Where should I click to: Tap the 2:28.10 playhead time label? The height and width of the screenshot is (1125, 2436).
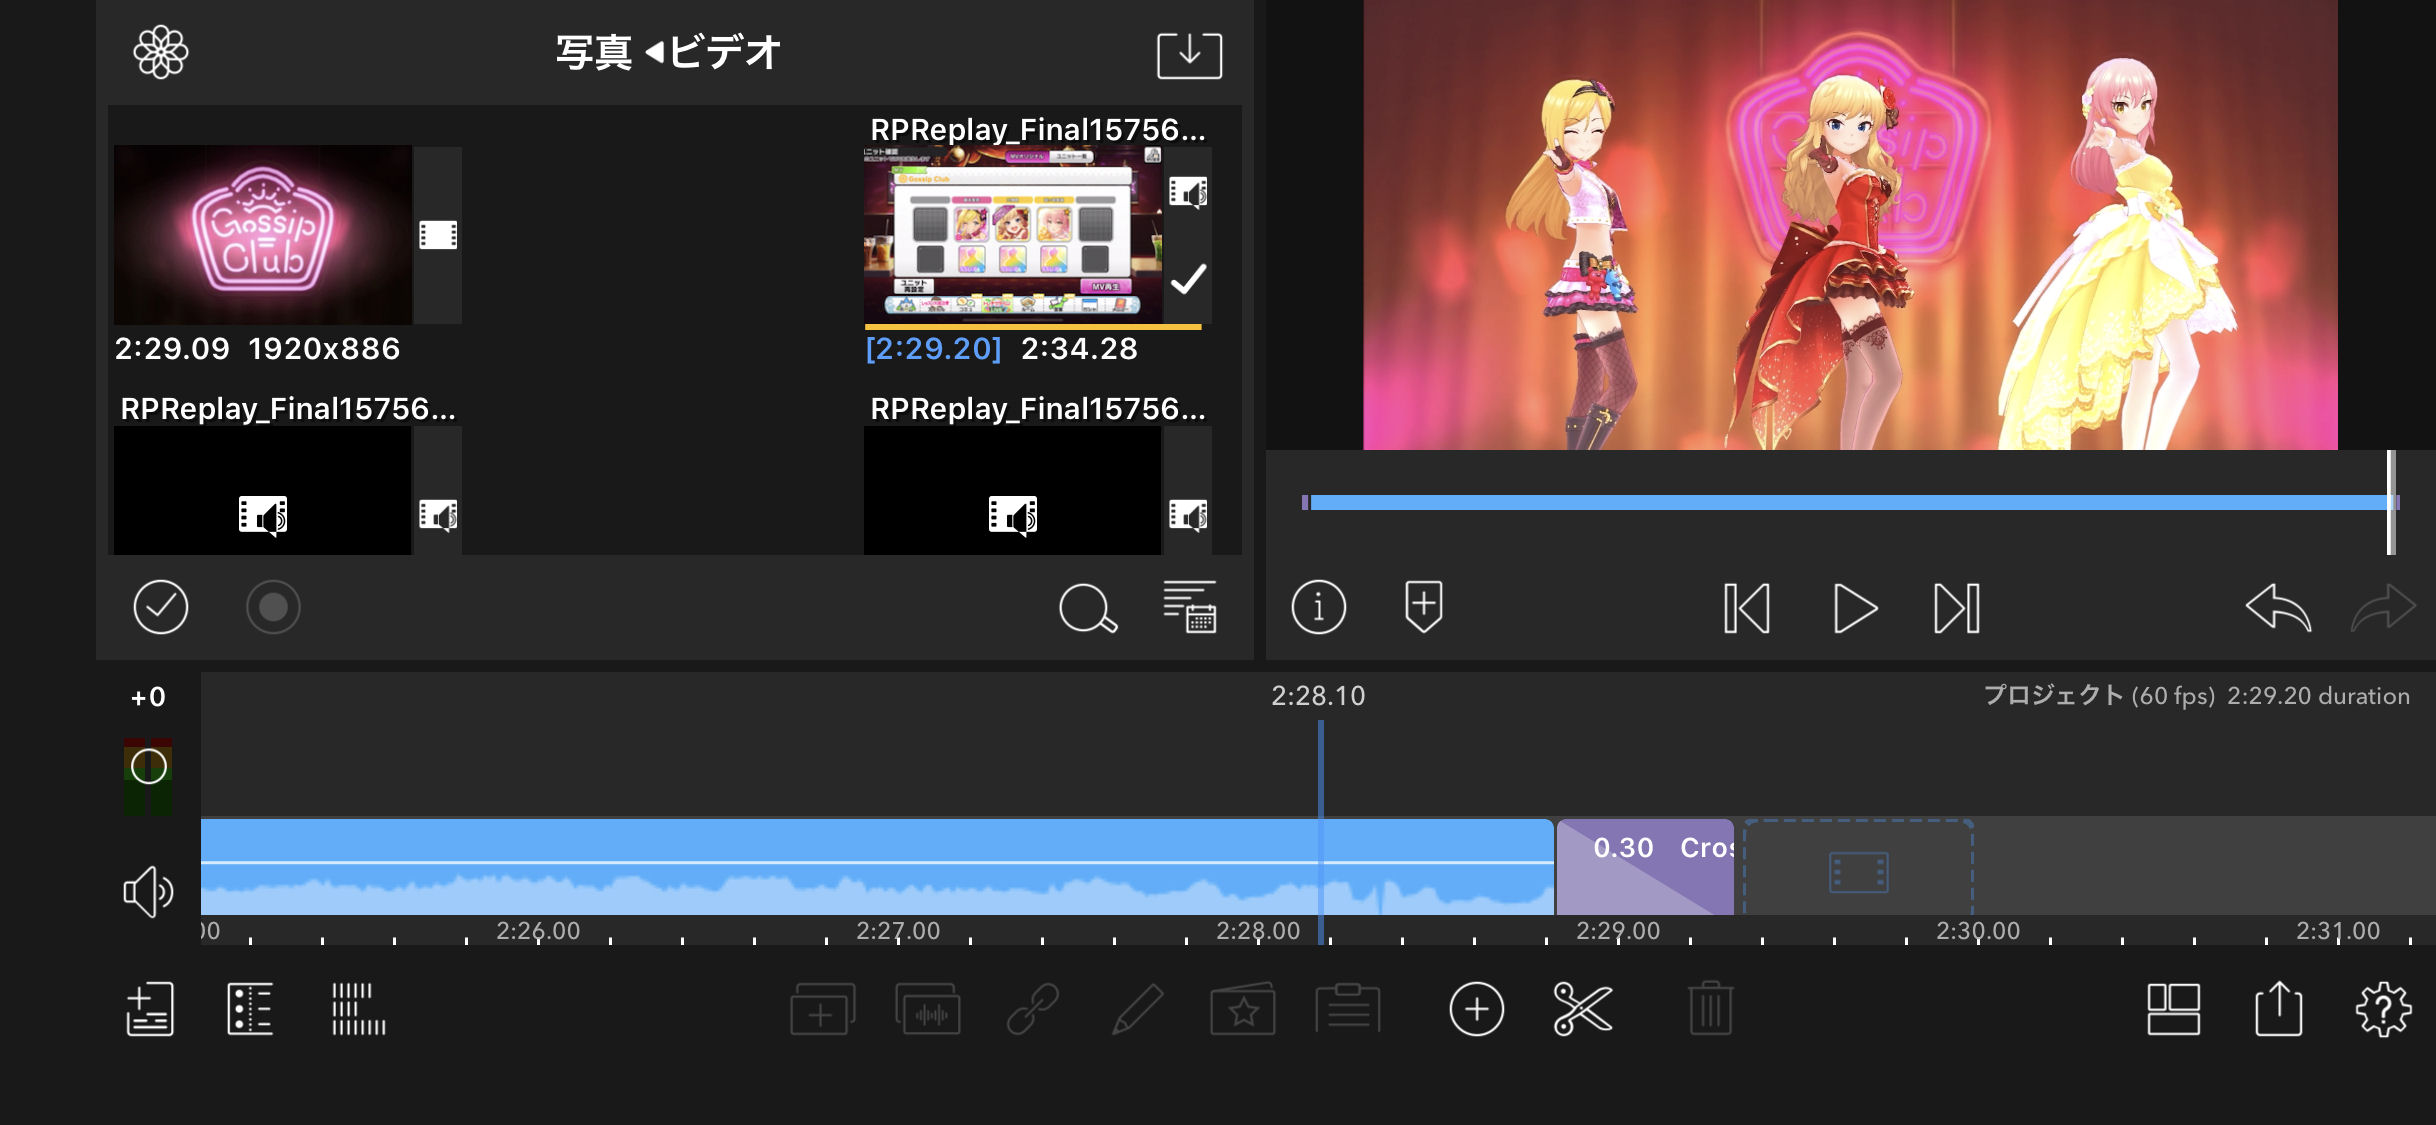point(1318,696)
